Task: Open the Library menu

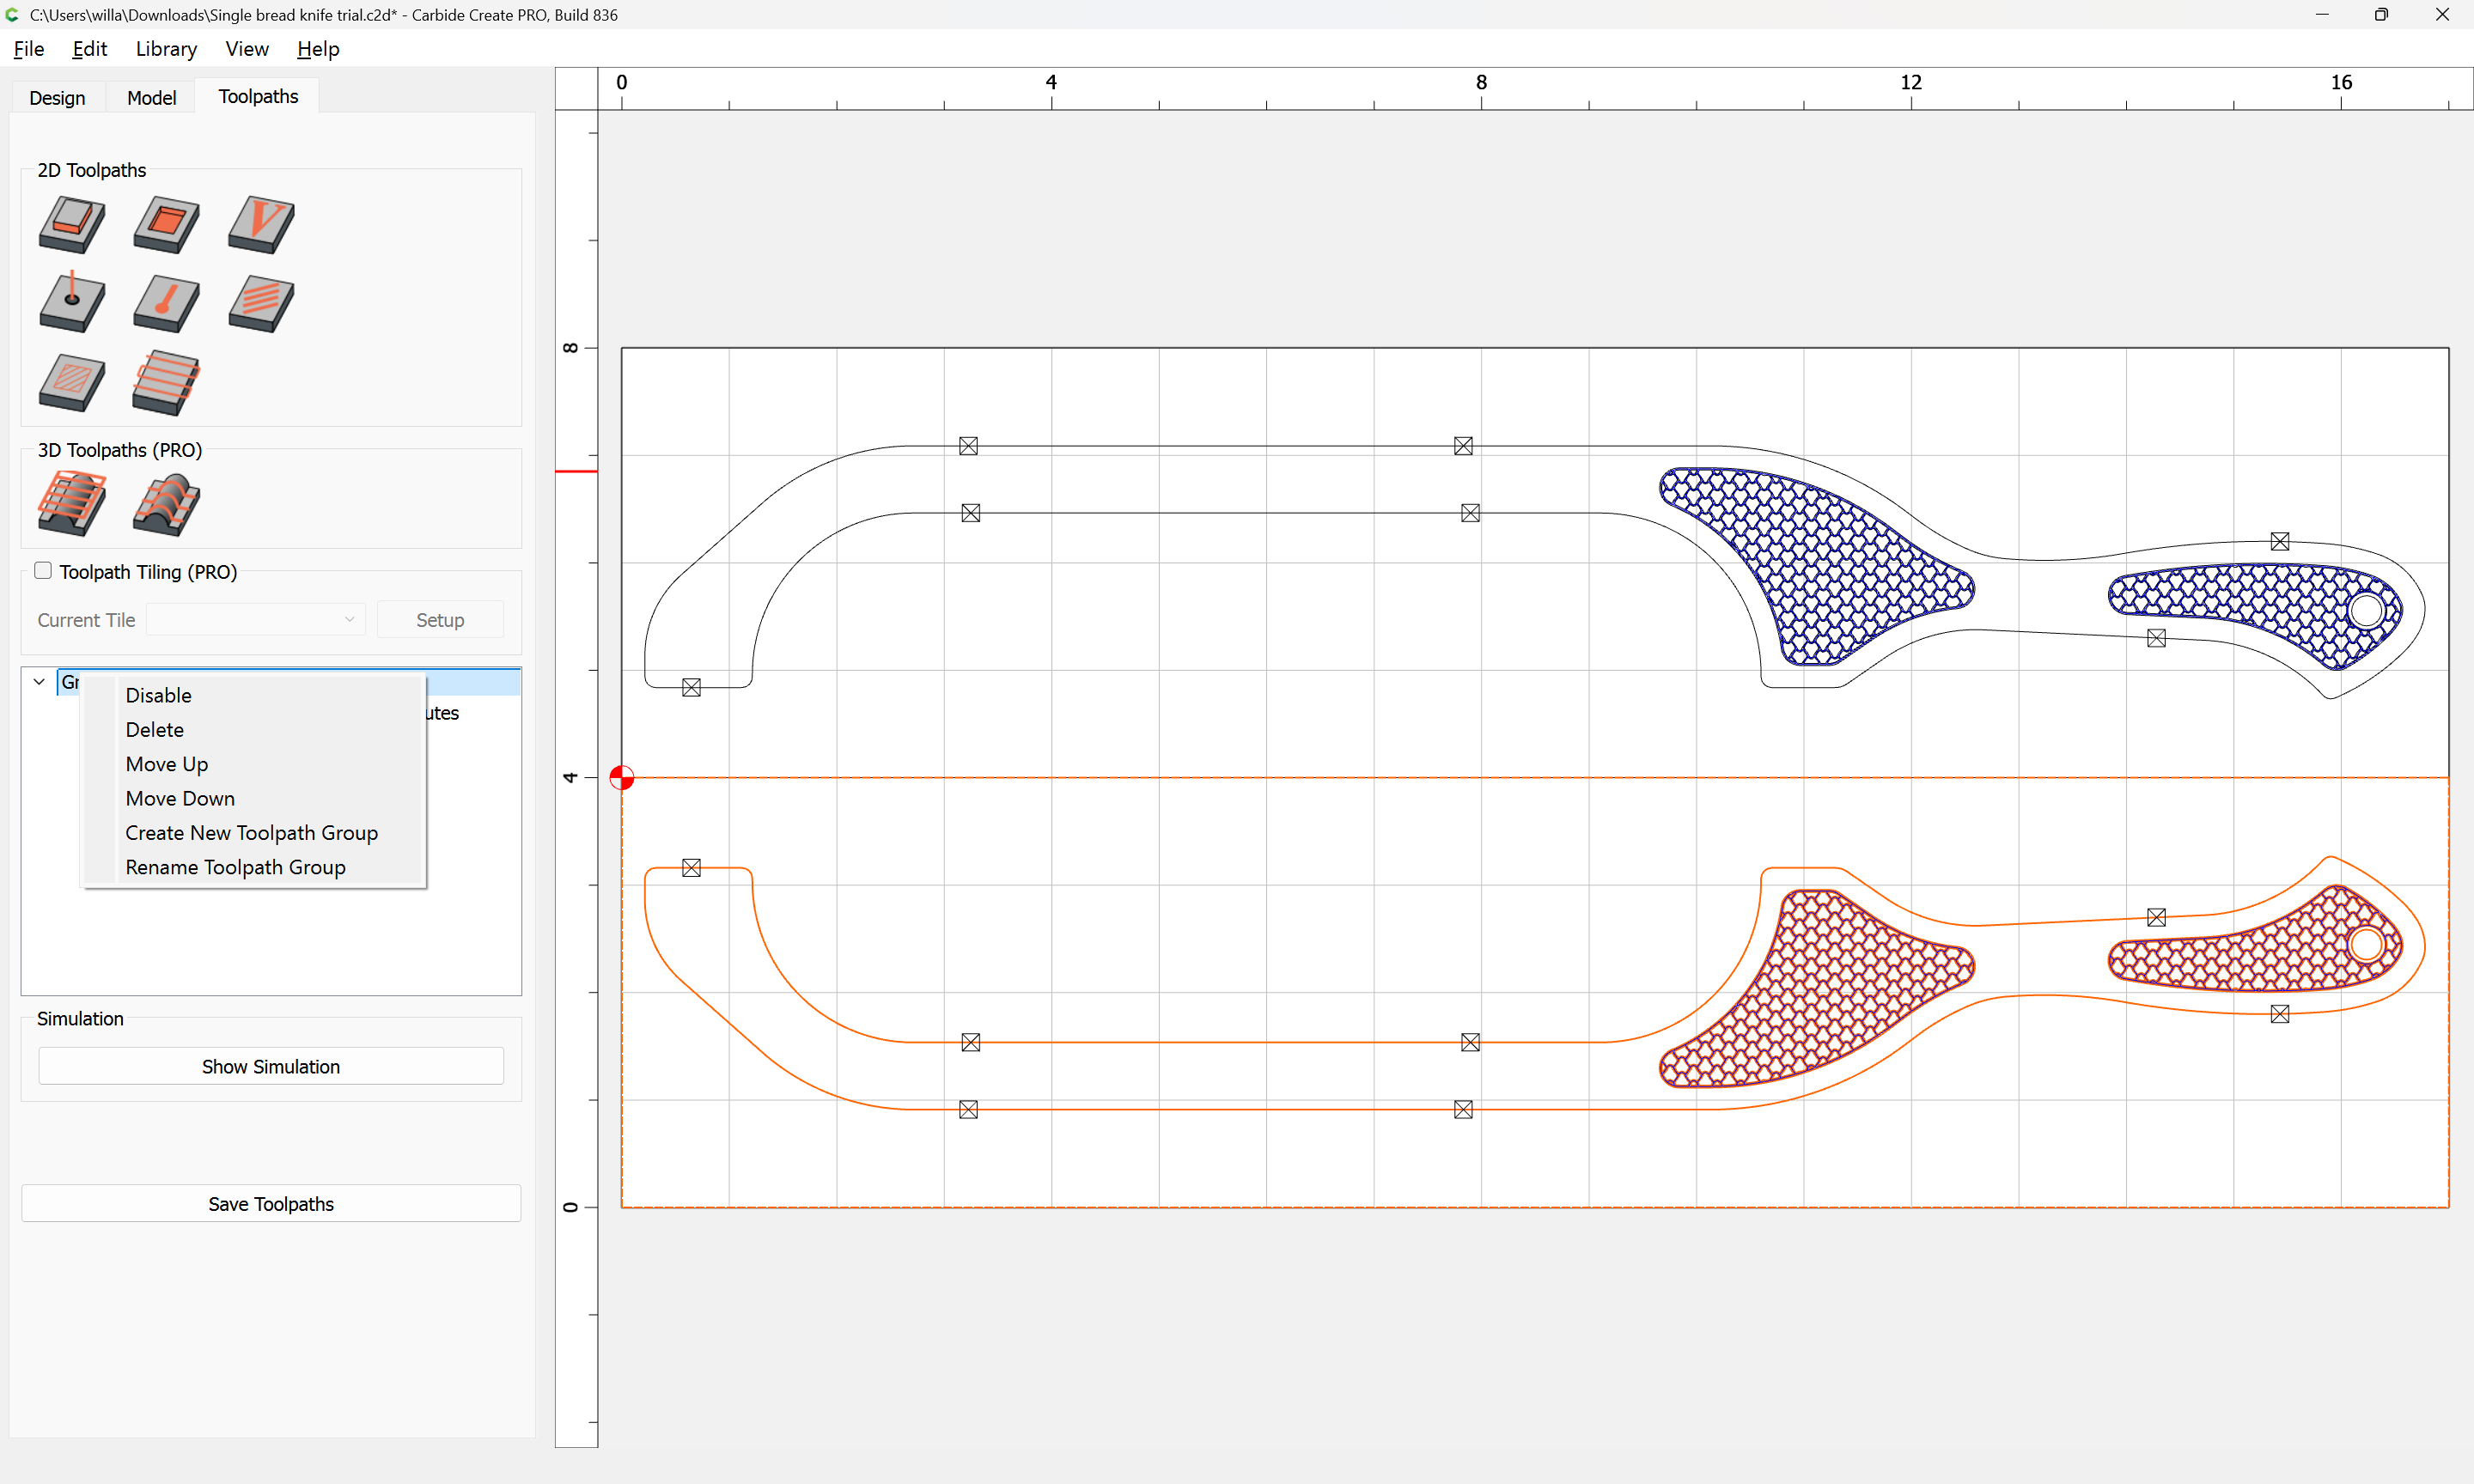Action: [166, 49]
